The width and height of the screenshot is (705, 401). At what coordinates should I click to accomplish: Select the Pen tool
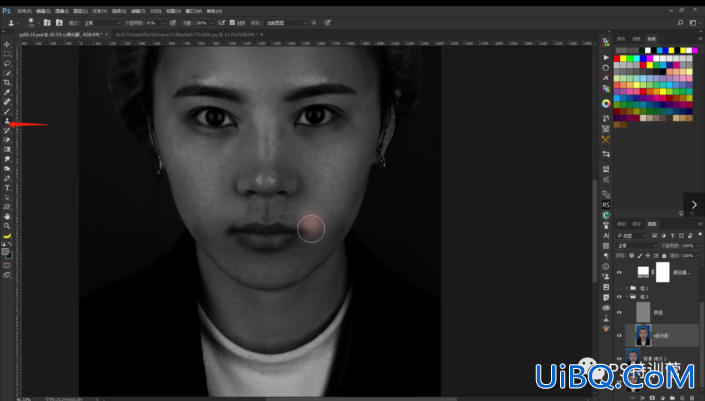click(x=7, y=178)
